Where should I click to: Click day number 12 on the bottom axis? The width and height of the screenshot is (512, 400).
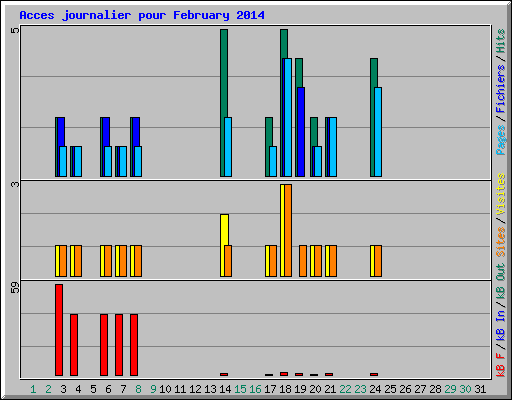[195, 389]
